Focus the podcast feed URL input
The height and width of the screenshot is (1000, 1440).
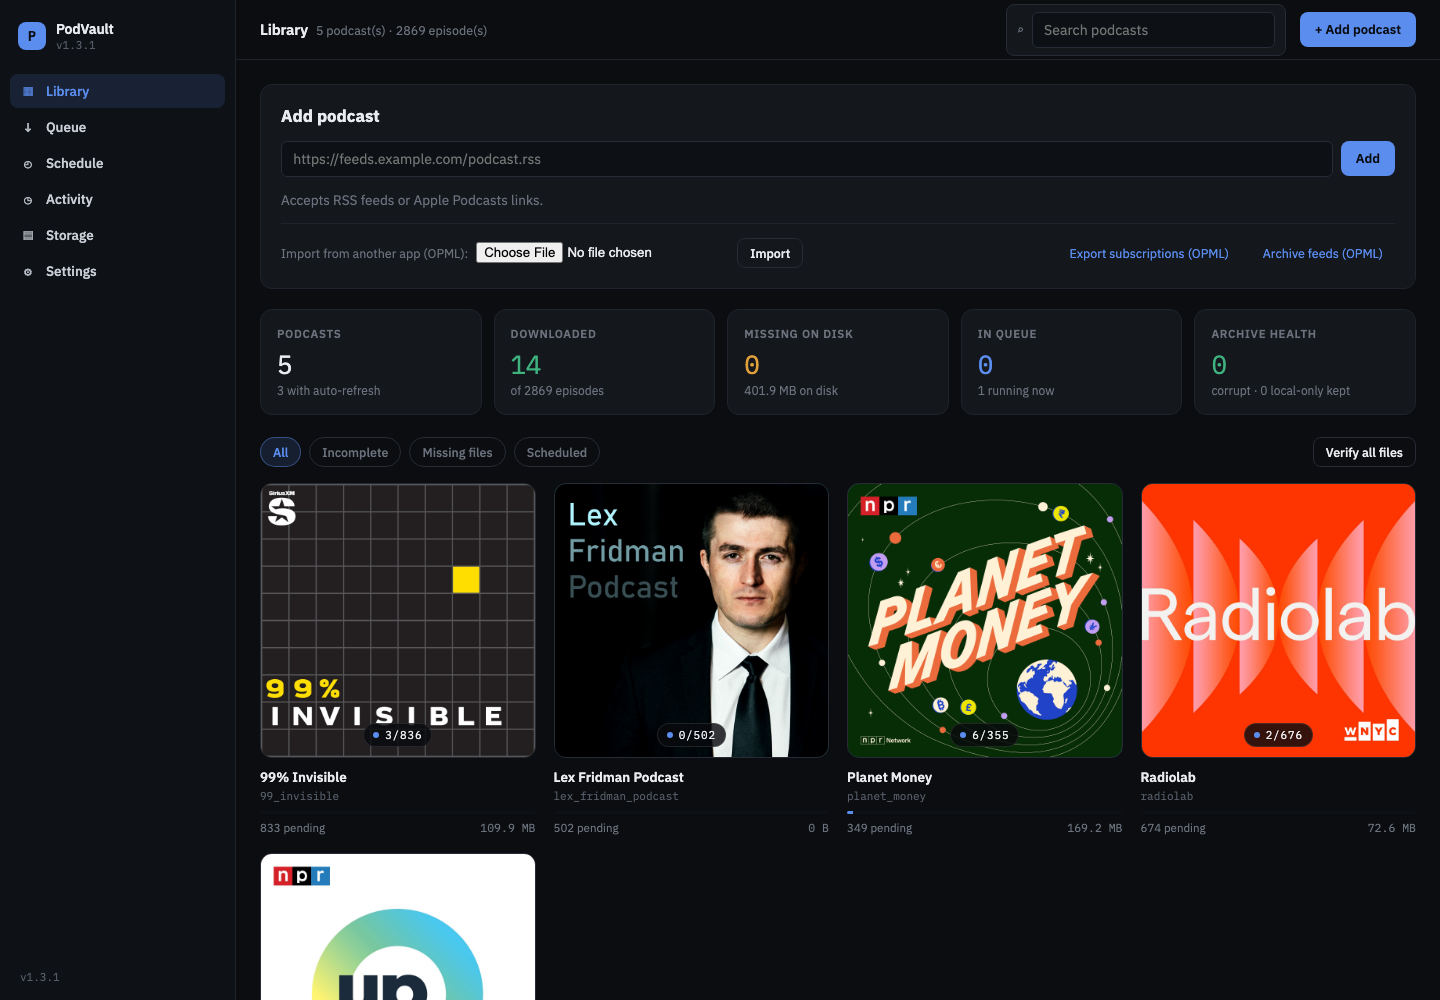(x=806, y=159)
